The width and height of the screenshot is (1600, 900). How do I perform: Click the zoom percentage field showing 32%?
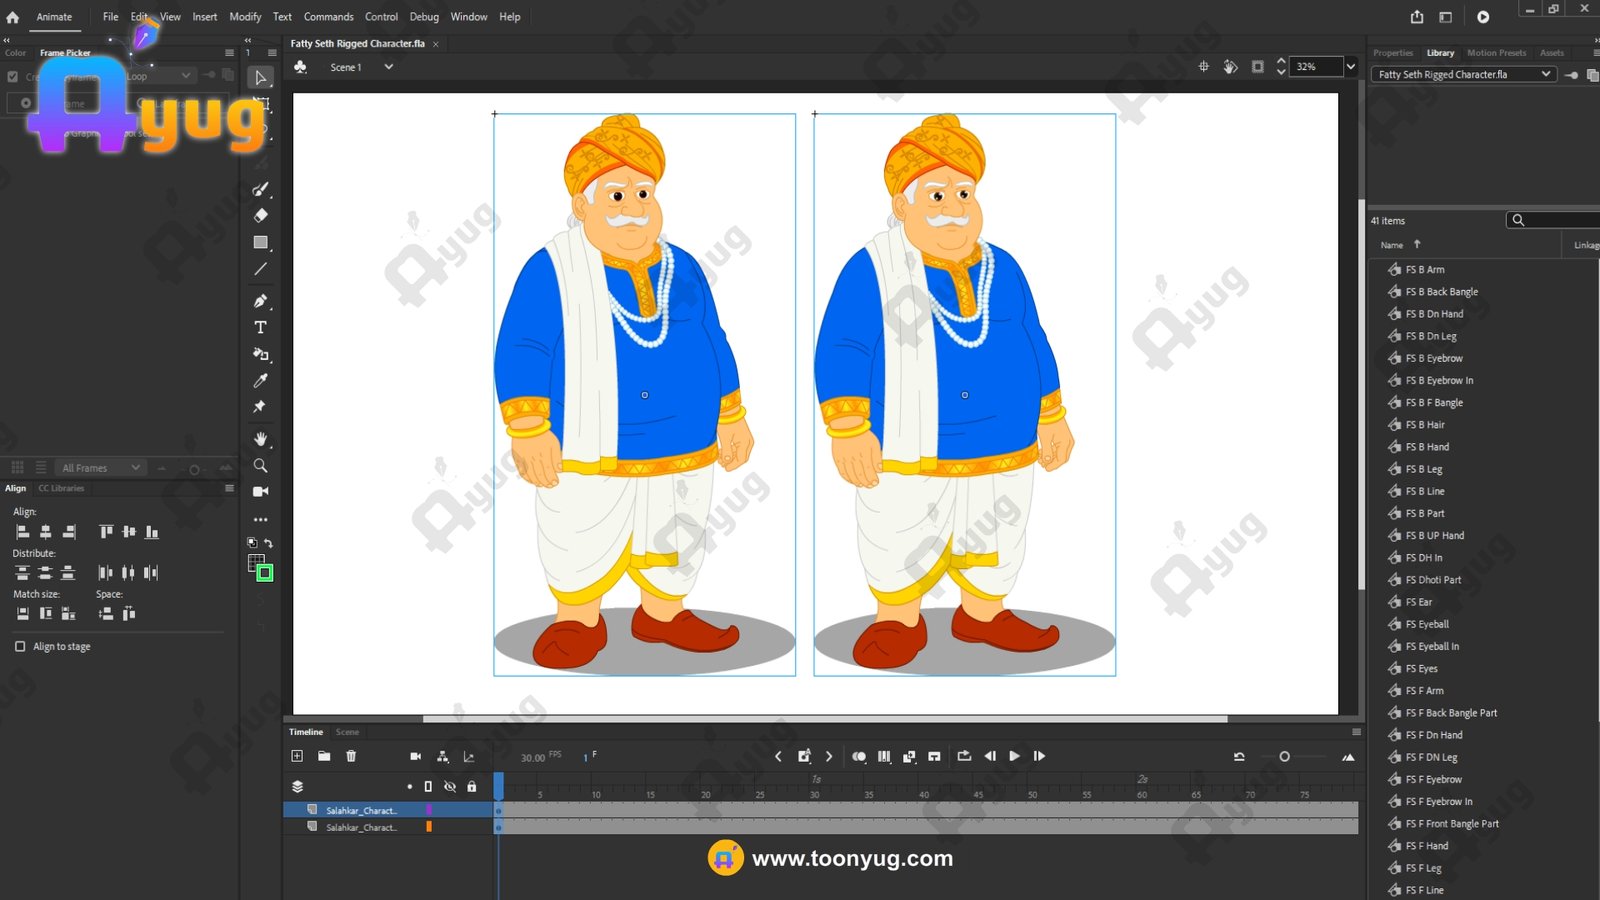[1314, 67]
